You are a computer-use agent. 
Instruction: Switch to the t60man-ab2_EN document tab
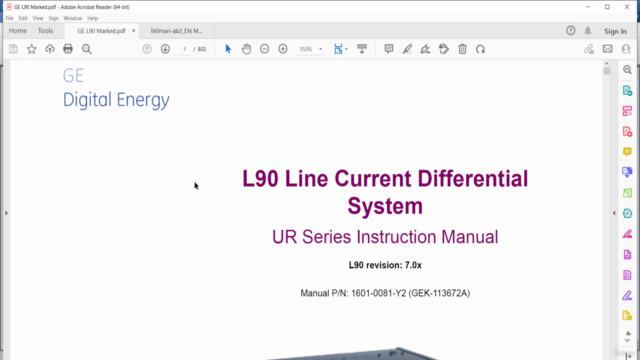(176, 31)
